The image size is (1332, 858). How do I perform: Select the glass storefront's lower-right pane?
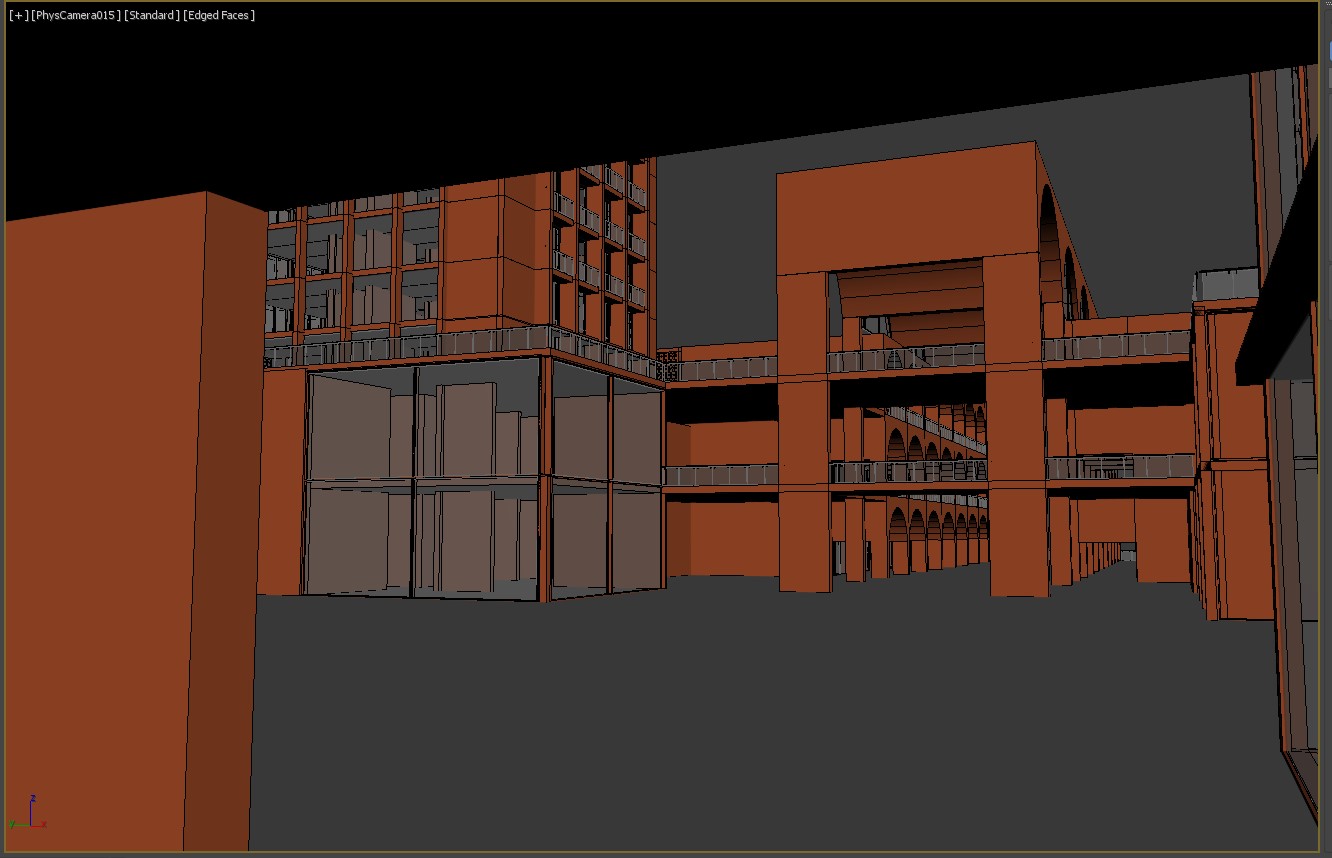click(x=636, y=538)
